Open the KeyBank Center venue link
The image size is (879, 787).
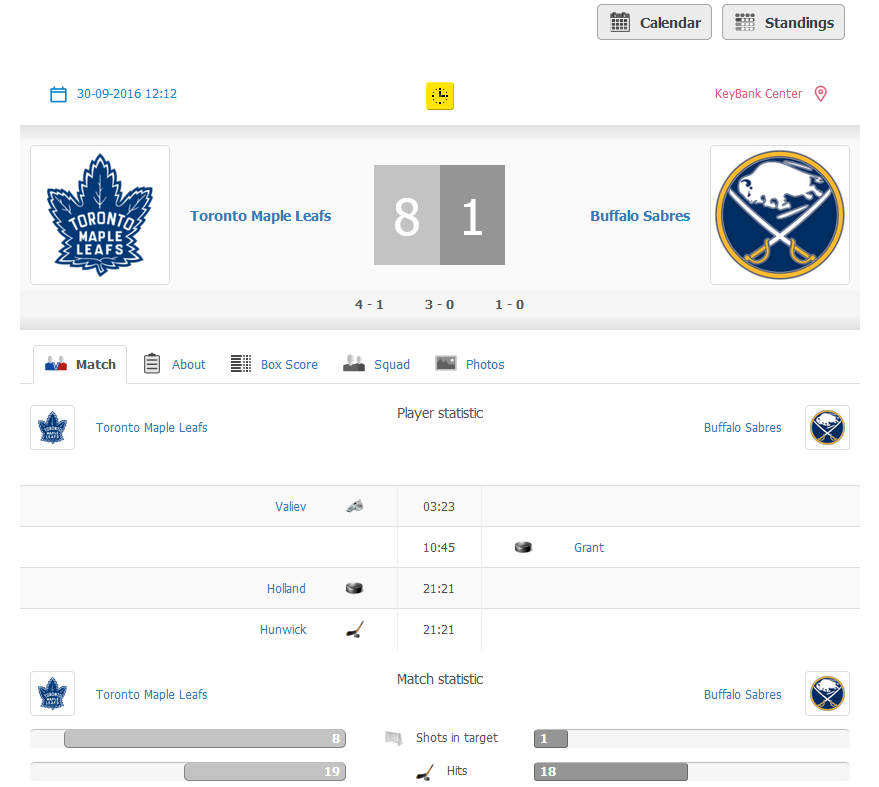click(758, 94)
